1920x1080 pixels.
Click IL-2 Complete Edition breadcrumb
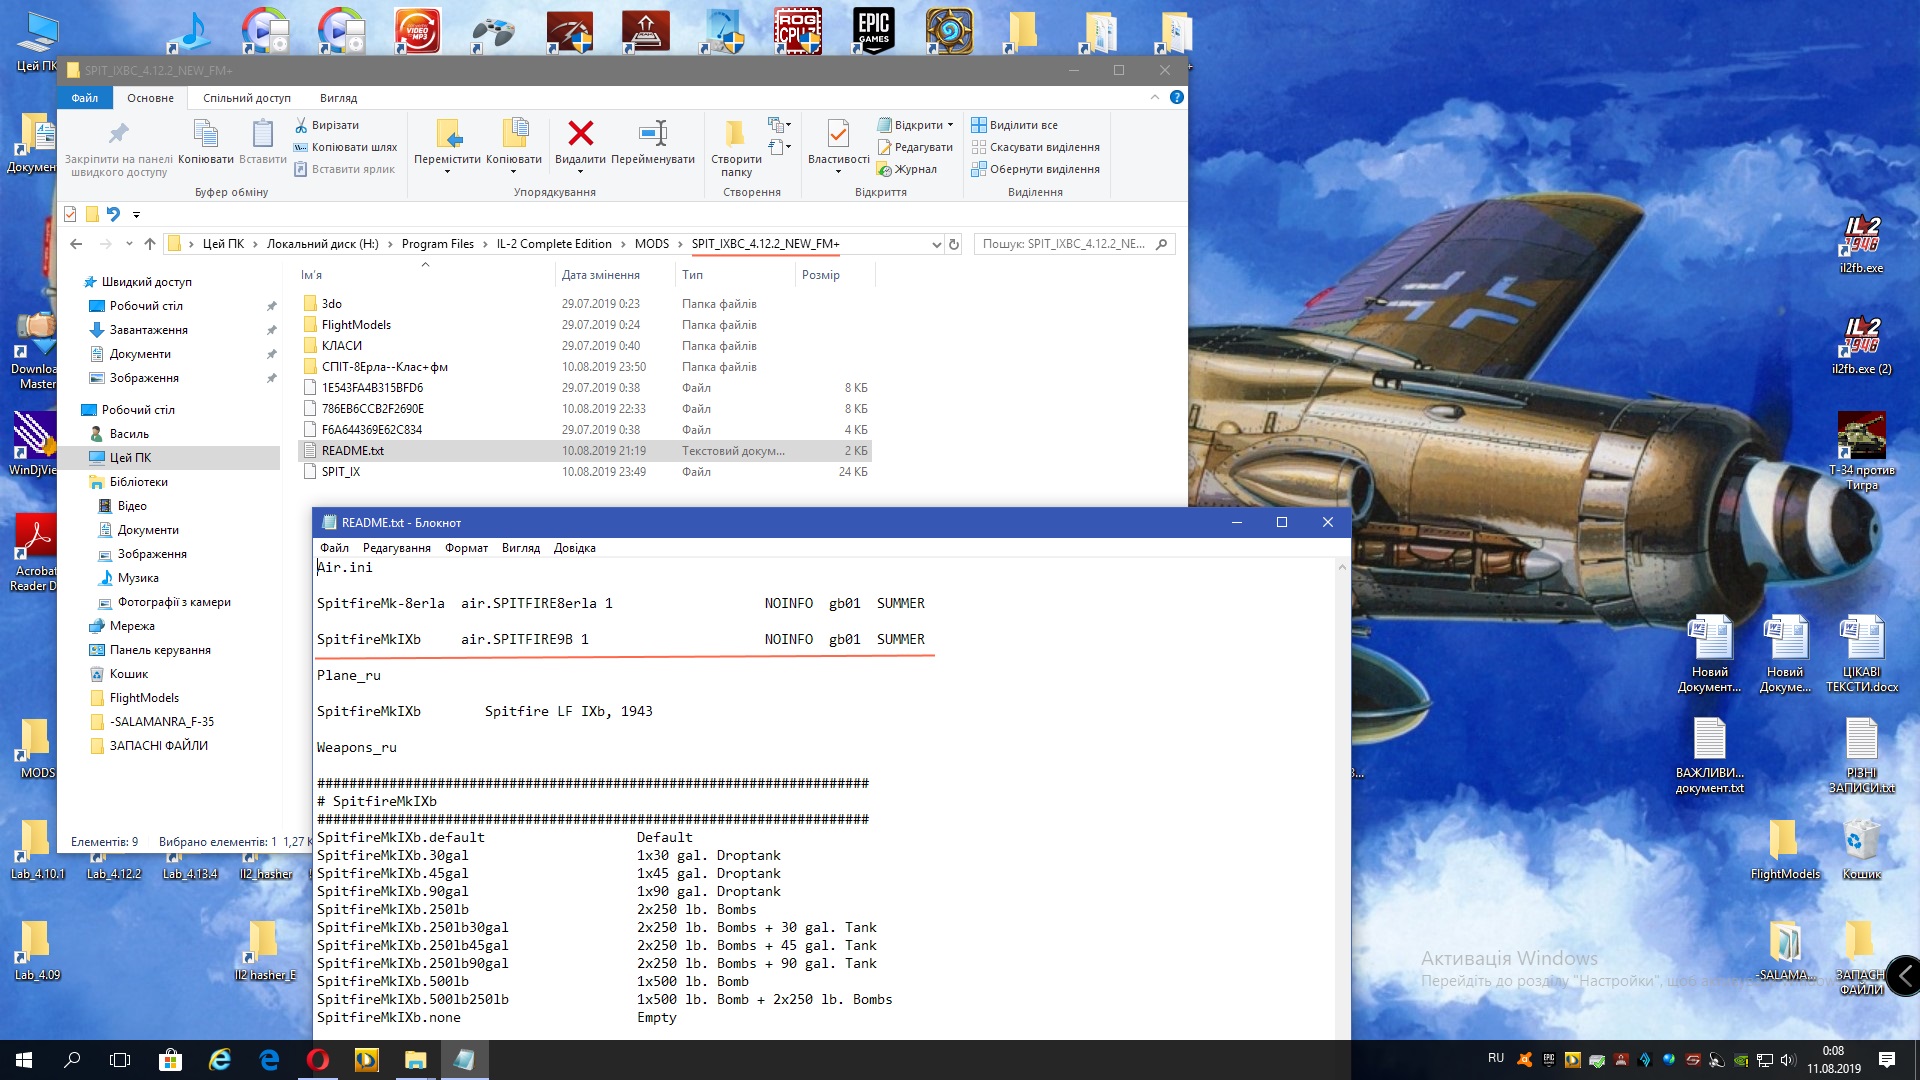pyautogui.click(x=554, y=244)
